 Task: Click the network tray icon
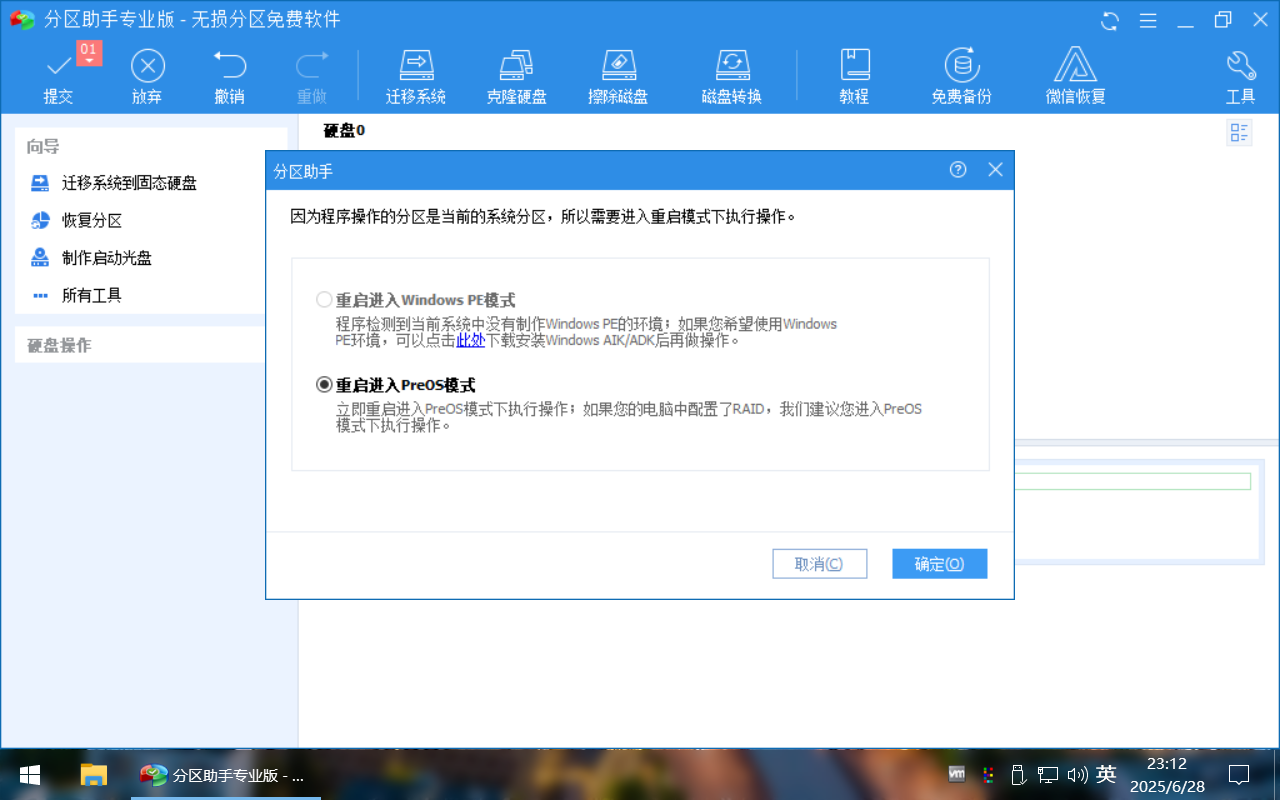tap(1047, 774)
